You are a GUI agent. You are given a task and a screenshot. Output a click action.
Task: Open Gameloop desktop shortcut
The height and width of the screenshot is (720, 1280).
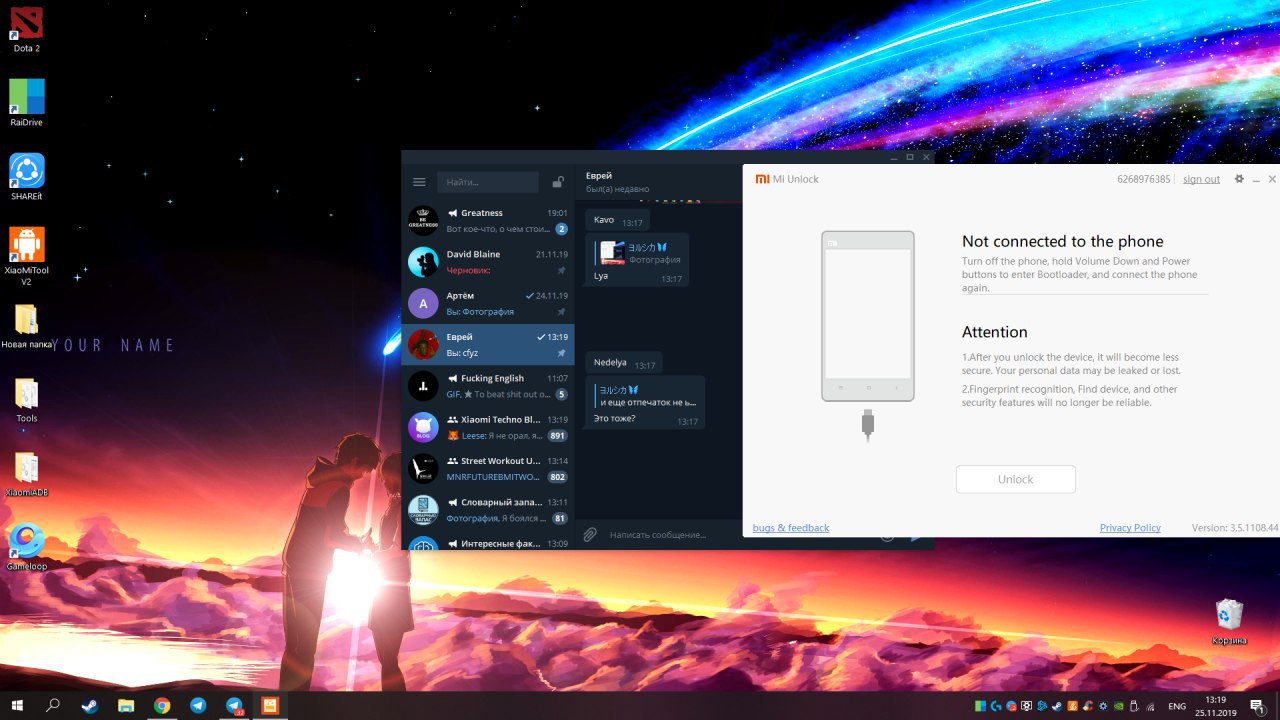coord(27,547)
